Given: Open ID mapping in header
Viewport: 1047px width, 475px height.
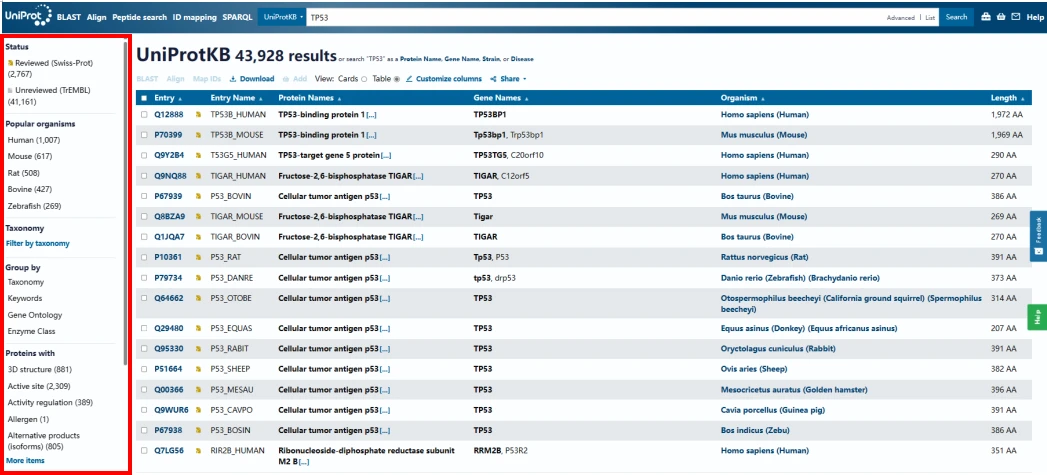Looking at the screenshot, I should [x=194, y=17].
